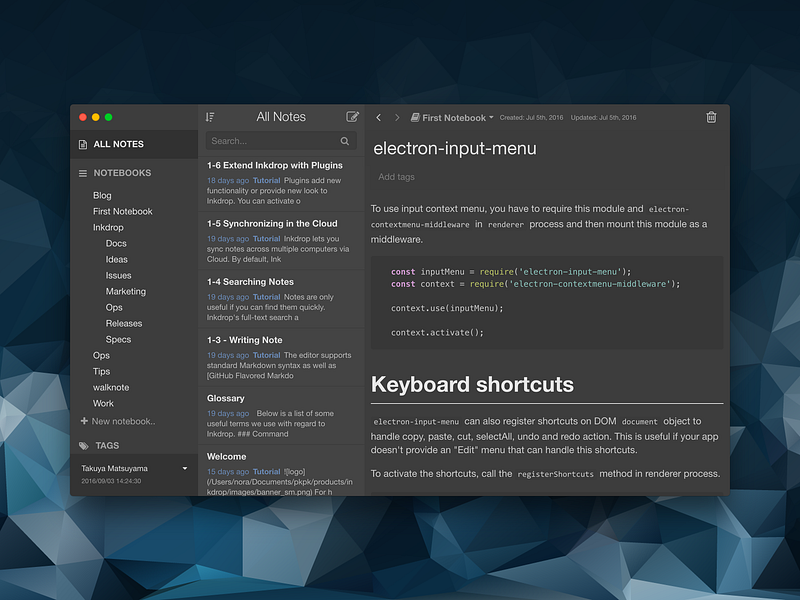Click the NOTEBOOKS section header
The width and height of the screenshot is (800, 600).
click(x=122, y=173)
